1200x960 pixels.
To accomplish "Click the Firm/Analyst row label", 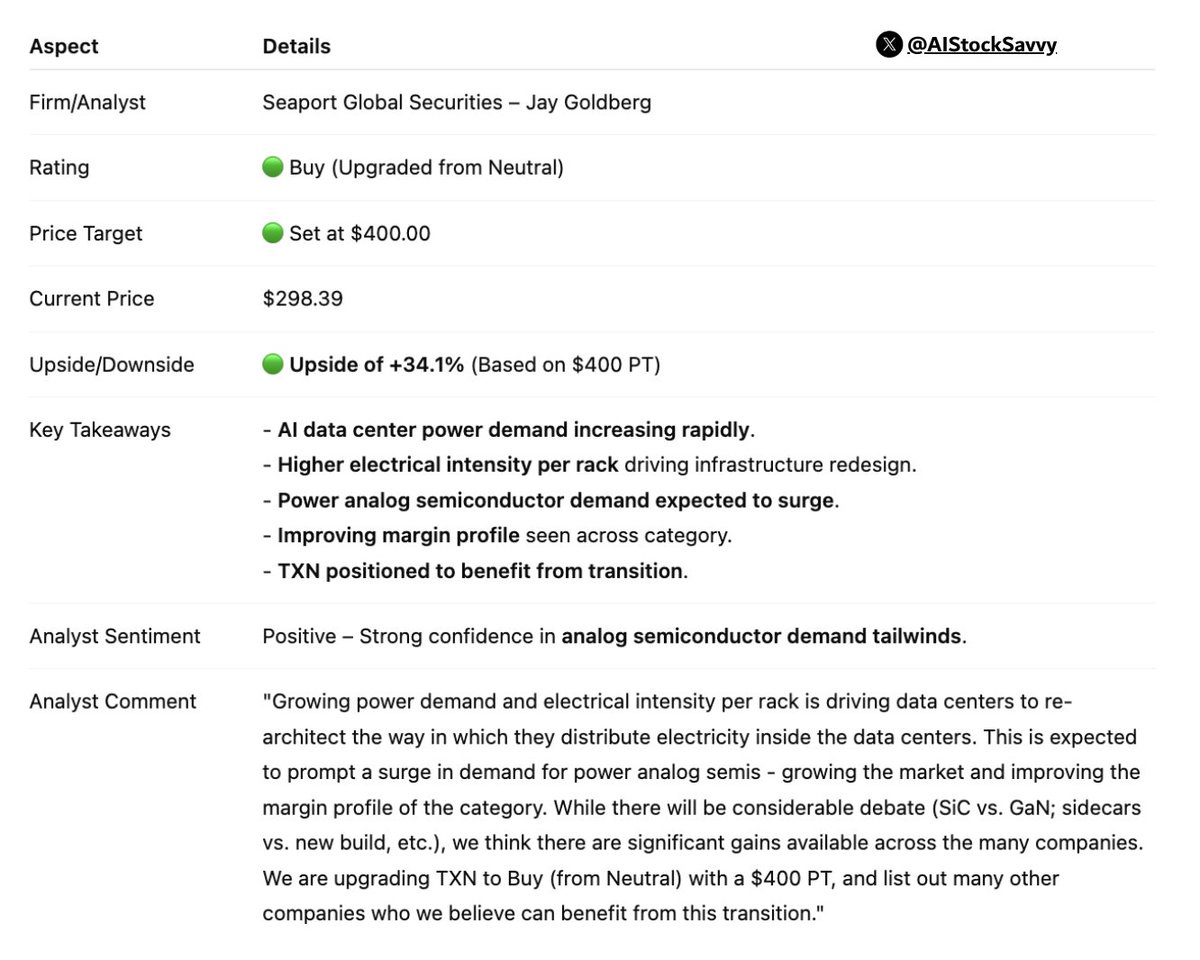I will coord(87,102).
